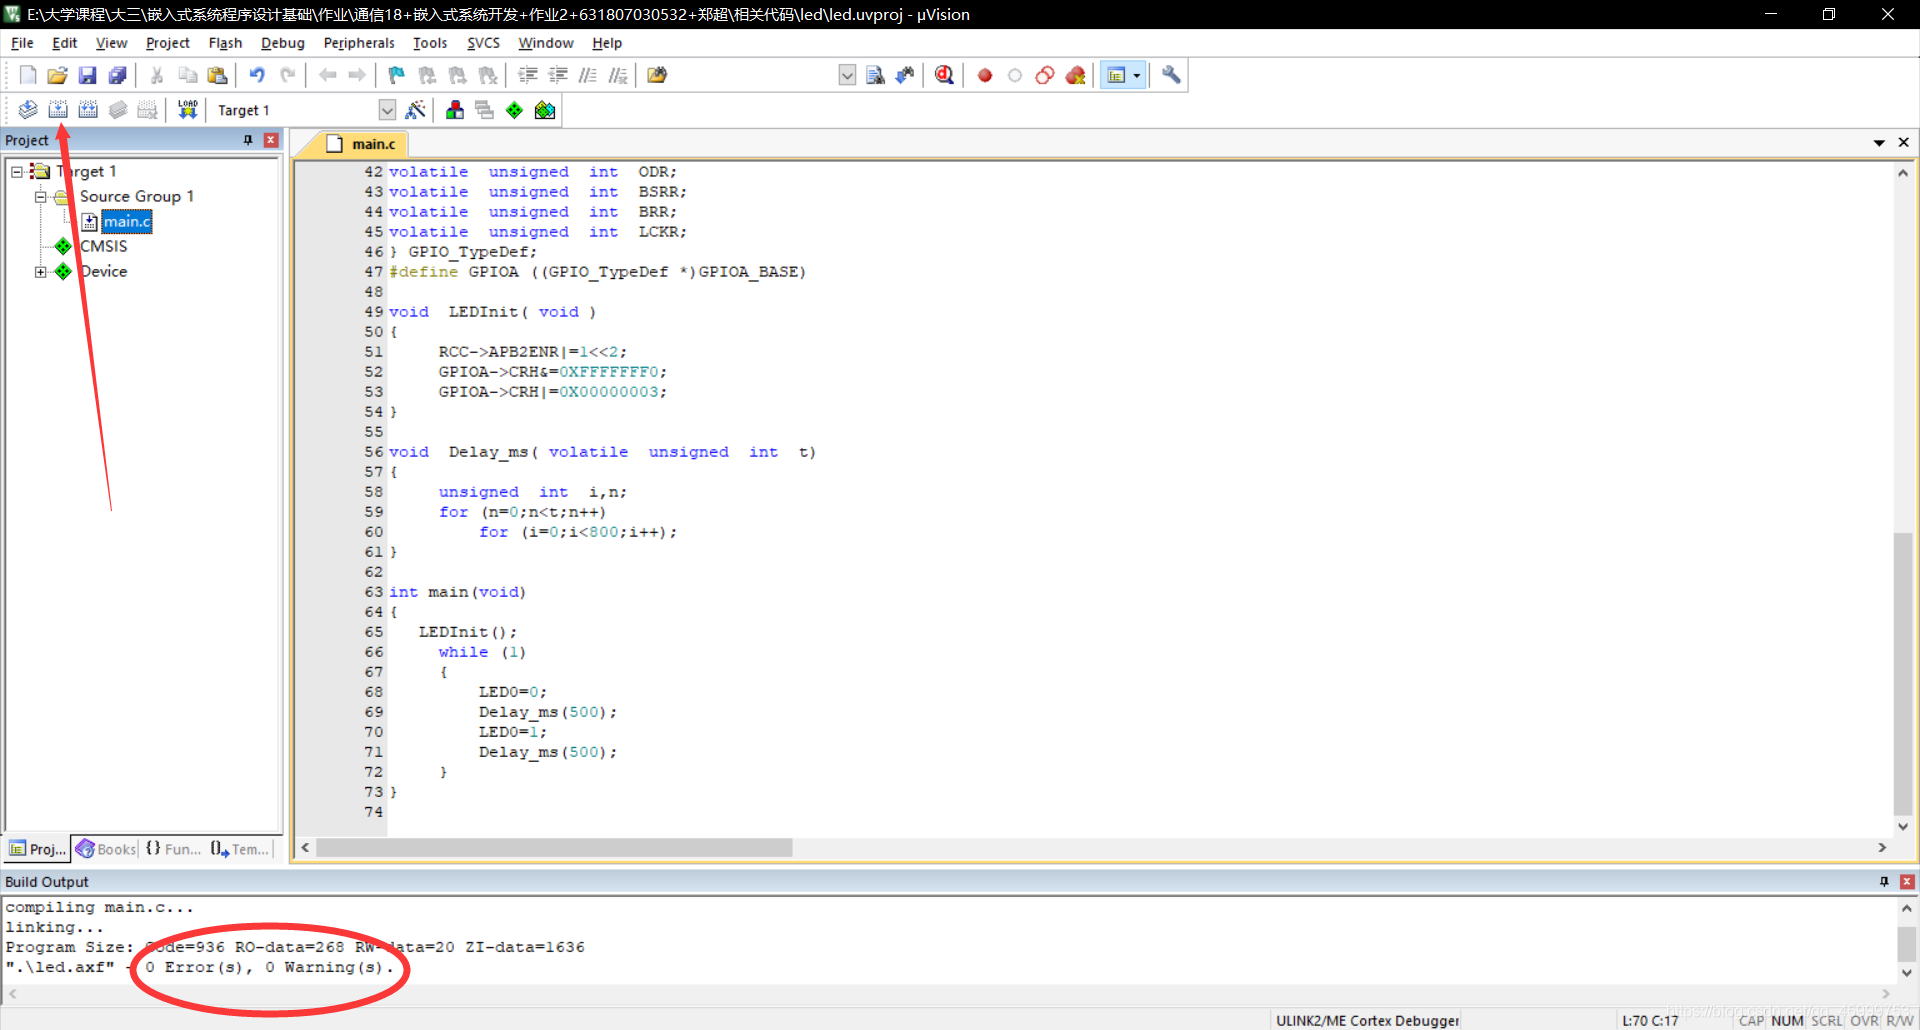Click the editor vertical scrollbar thumb

1903,675
